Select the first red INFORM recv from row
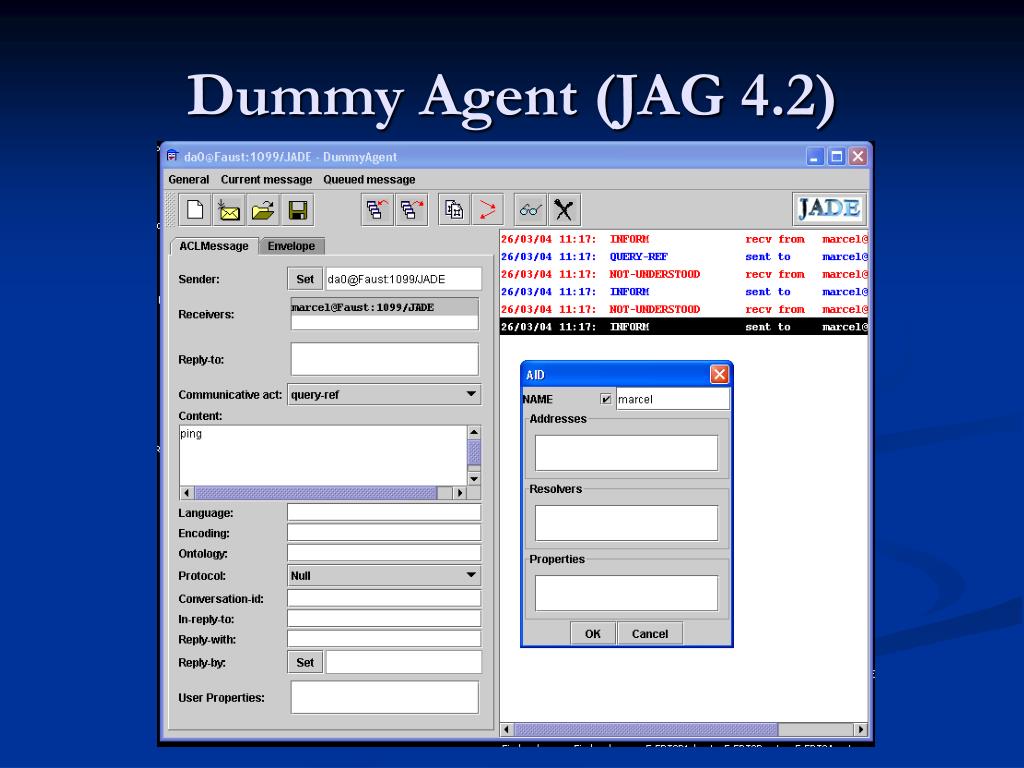The height and width of the screenshot is (768, 1024). click(x=684, y=239)
